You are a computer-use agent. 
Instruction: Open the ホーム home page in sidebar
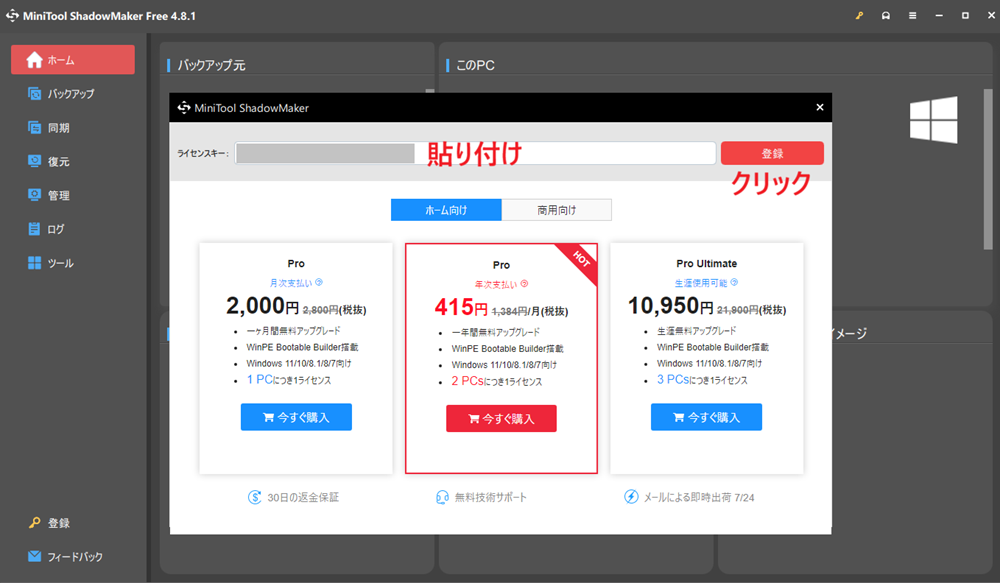[73, 60]
